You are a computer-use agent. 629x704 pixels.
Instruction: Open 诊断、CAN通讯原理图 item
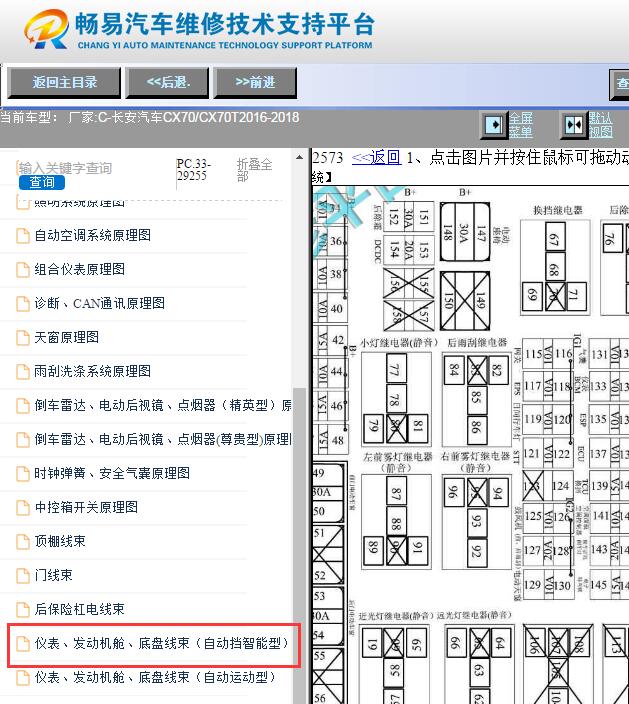pos(100,304)
